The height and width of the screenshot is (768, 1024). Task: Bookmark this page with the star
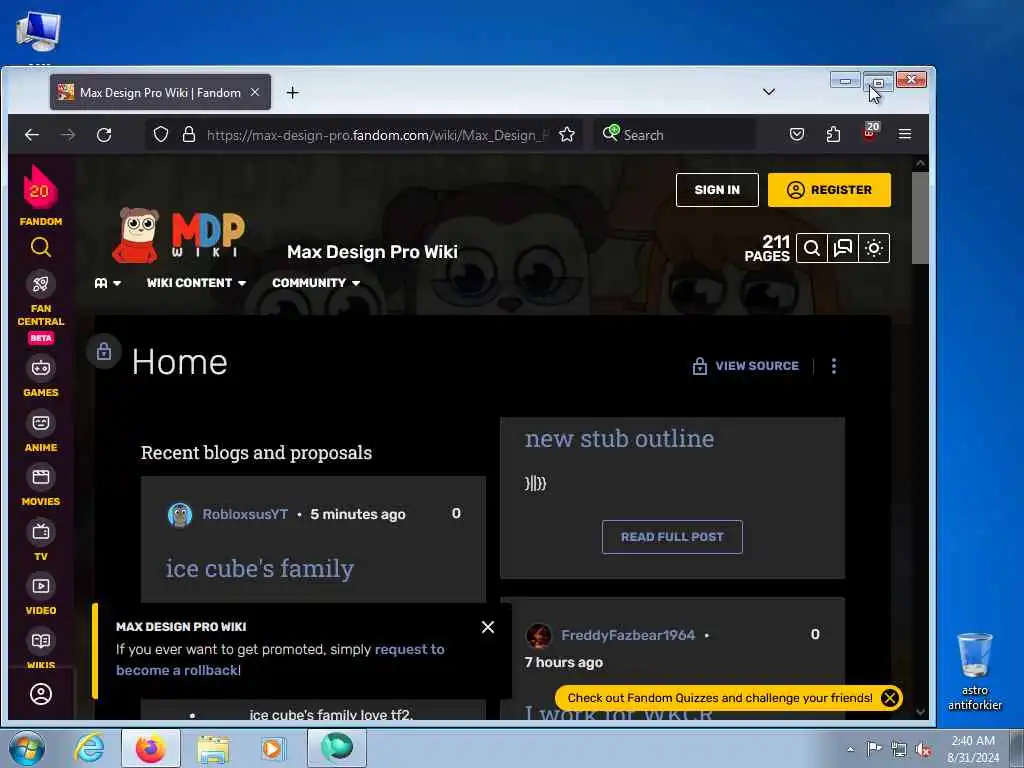[x=567, y=135]
